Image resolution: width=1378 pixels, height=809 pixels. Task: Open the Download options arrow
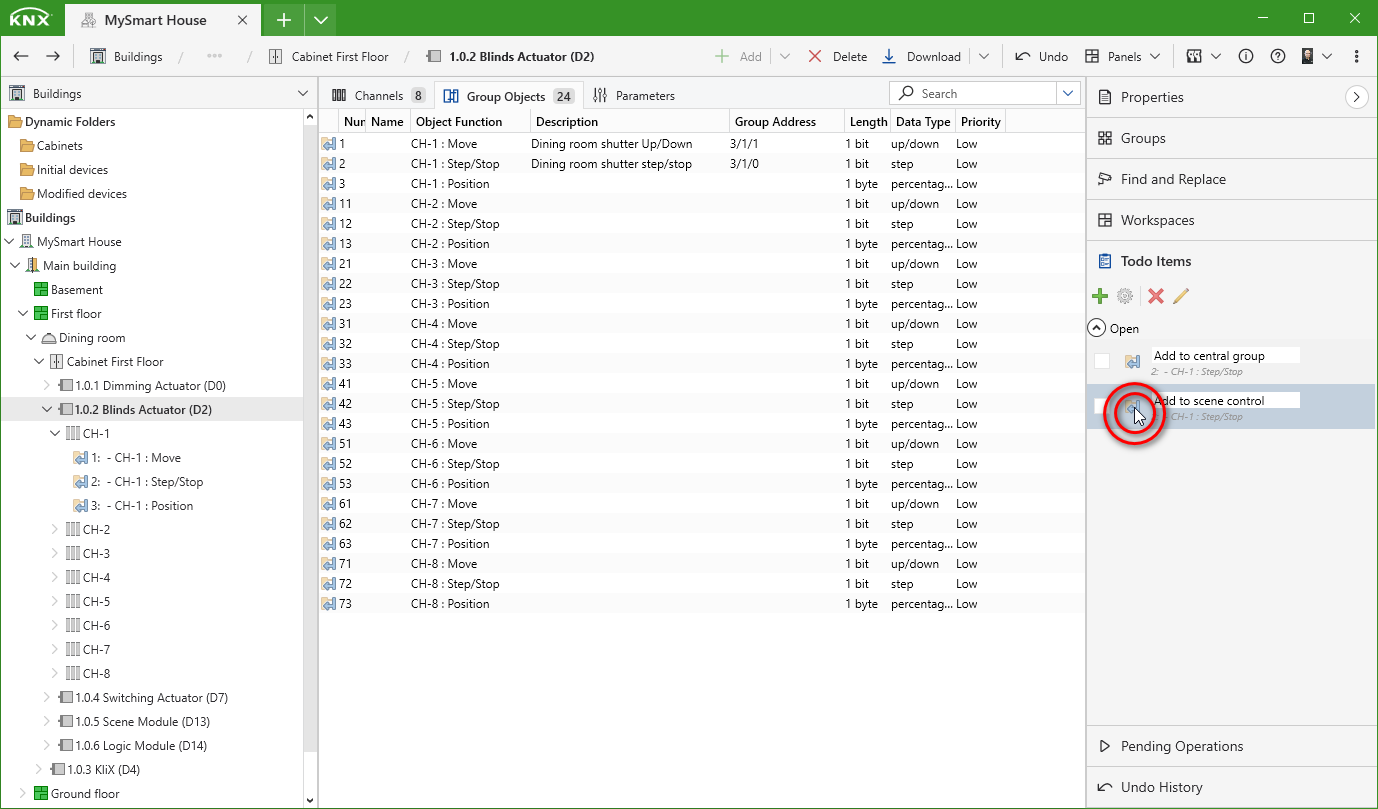[984, 57]
